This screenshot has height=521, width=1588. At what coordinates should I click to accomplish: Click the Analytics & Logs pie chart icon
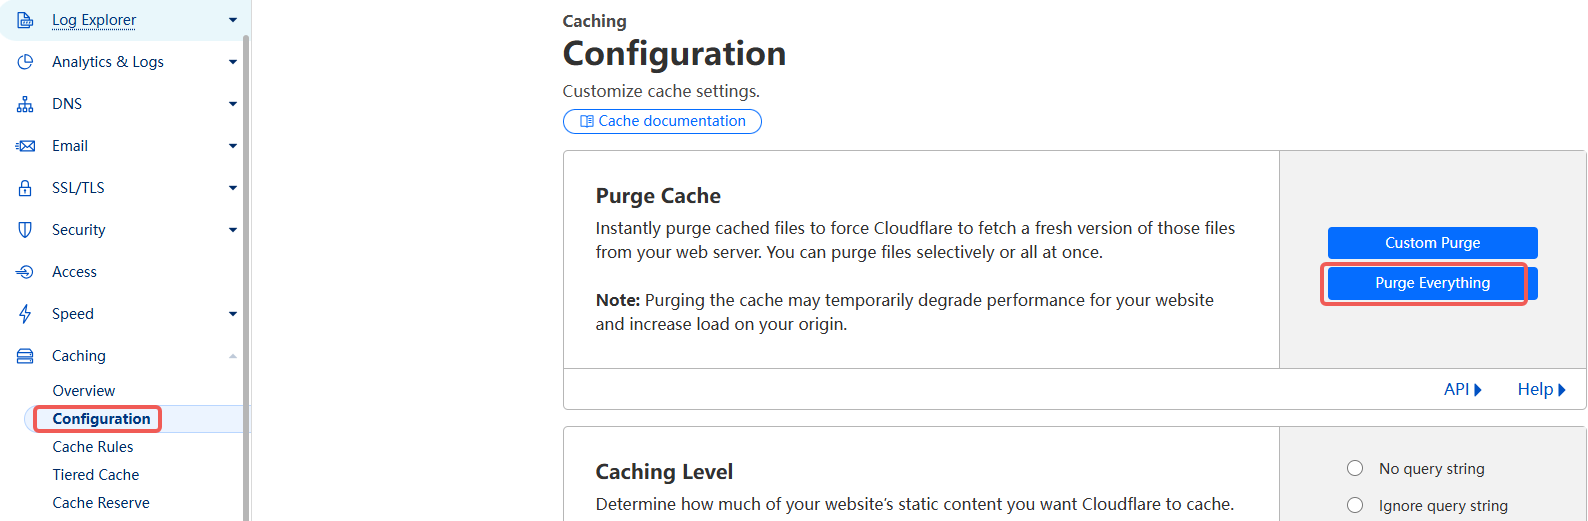pyautogui.click(x=25, y=62)
